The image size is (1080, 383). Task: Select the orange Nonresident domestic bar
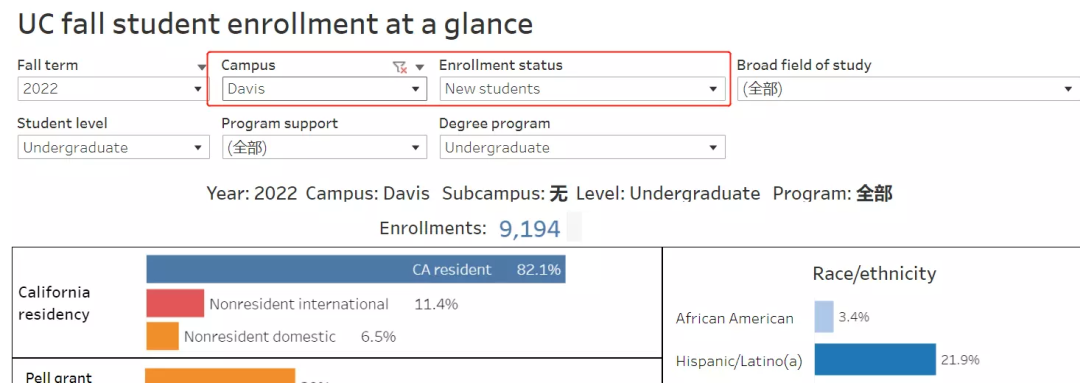coord(163,336)
